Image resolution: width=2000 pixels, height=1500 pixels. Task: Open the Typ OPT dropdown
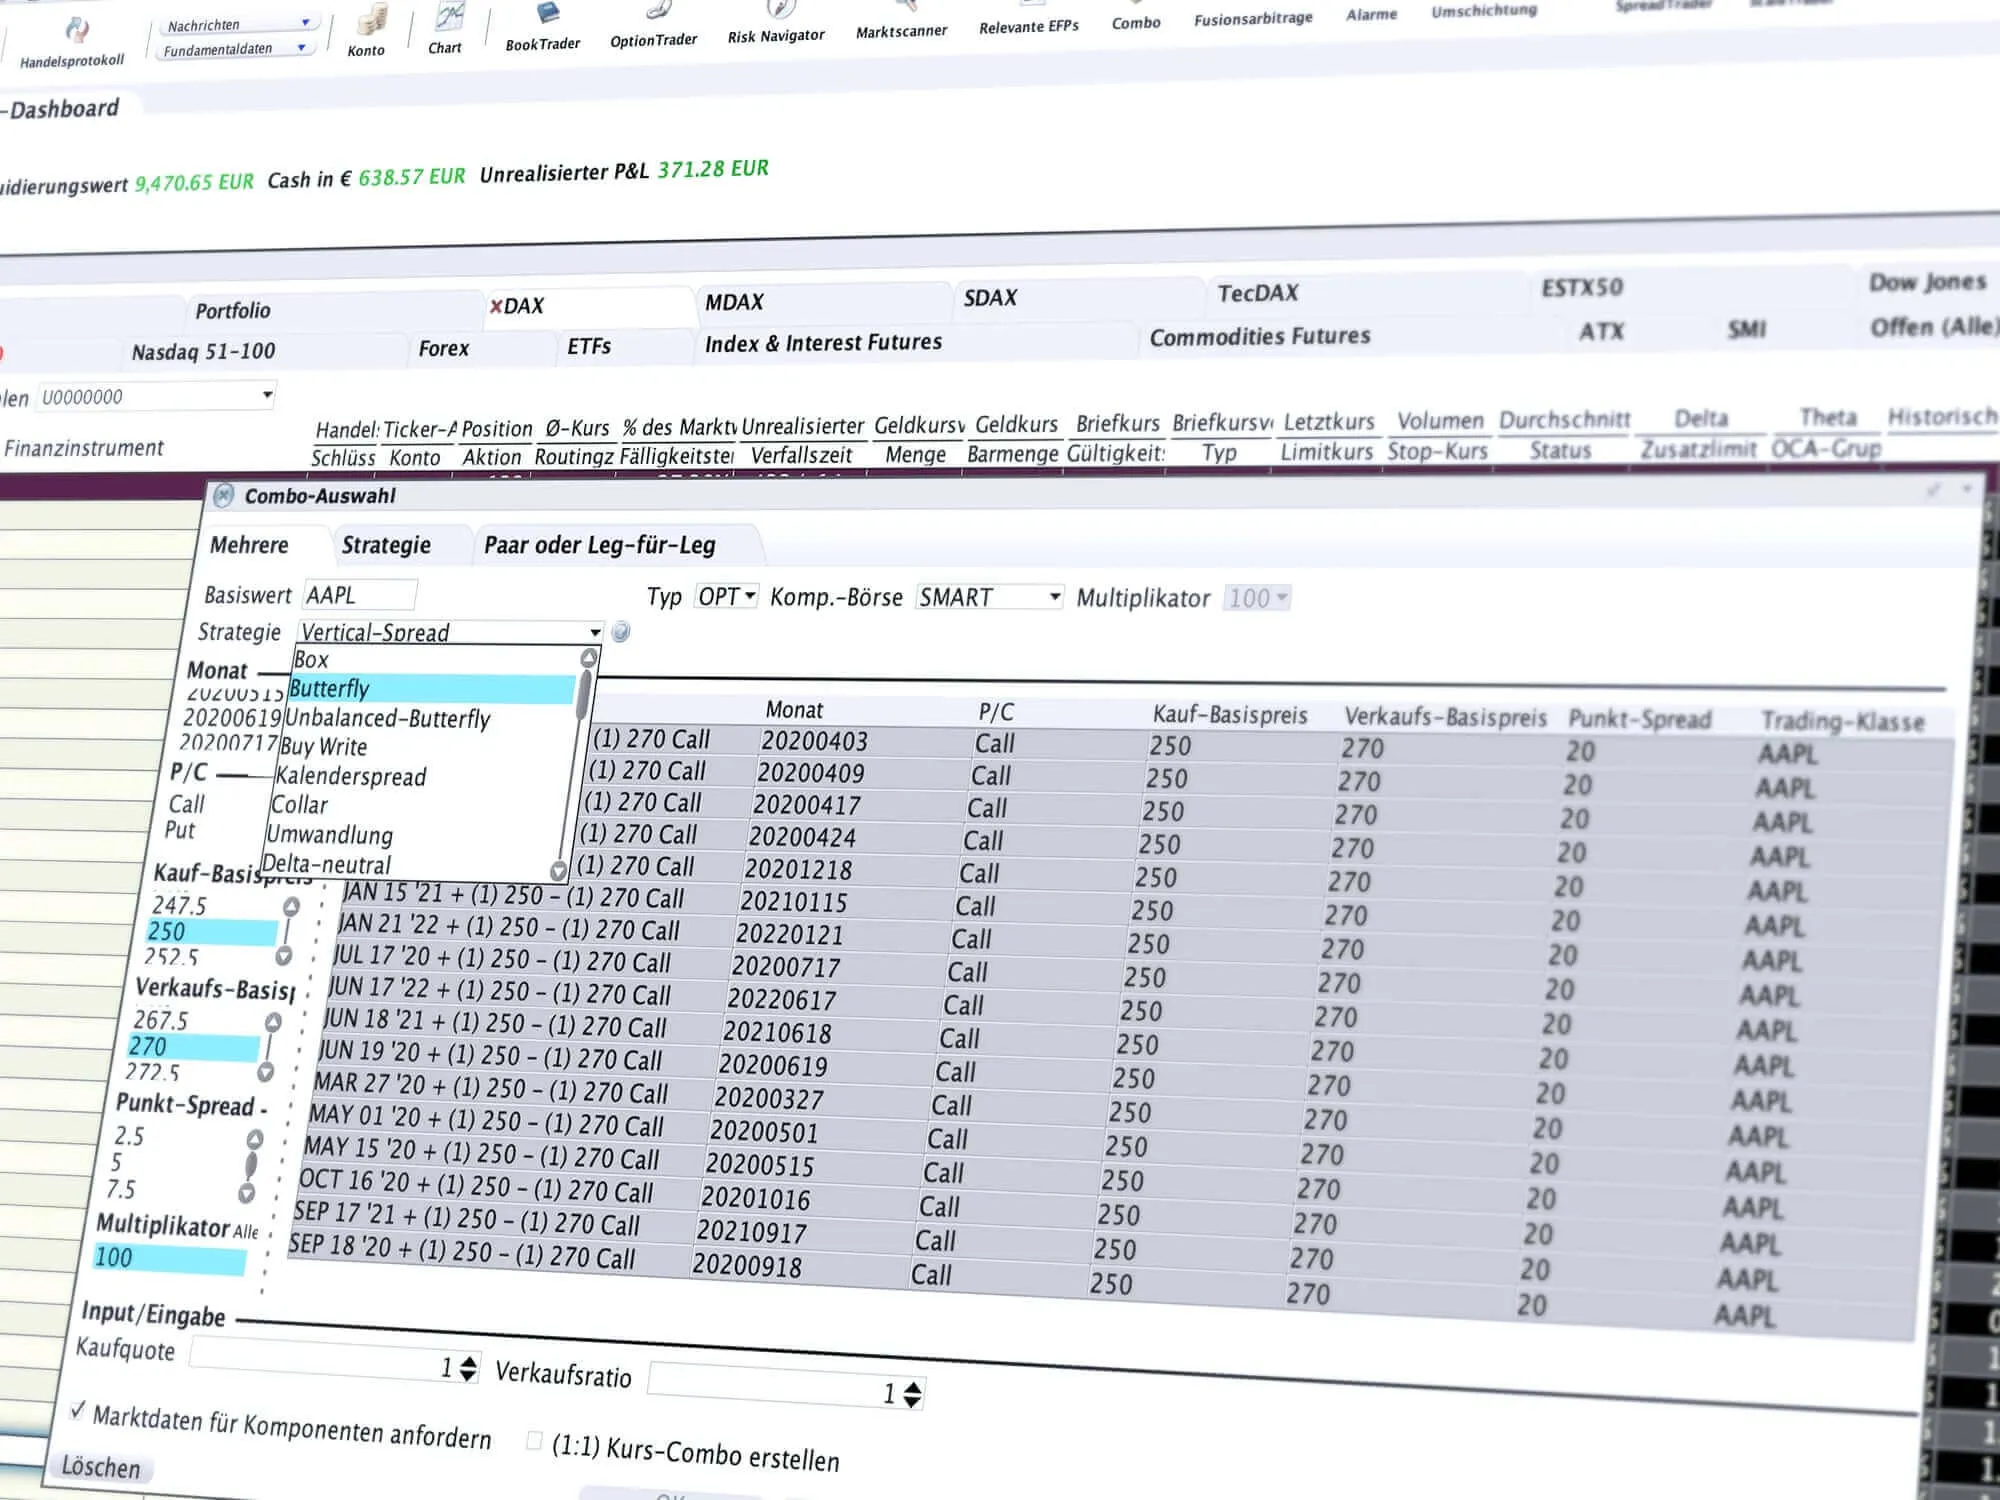tap(727, 596)
